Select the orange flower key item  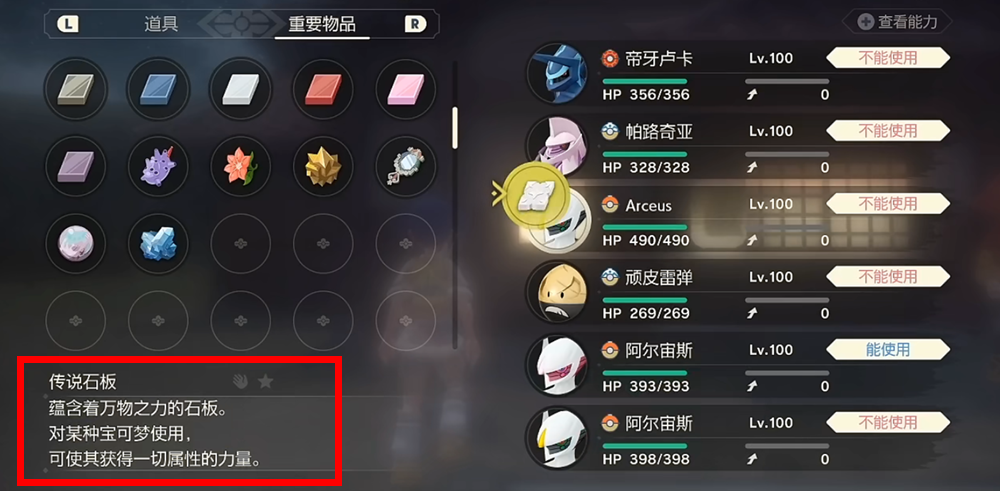click(240, 166)
